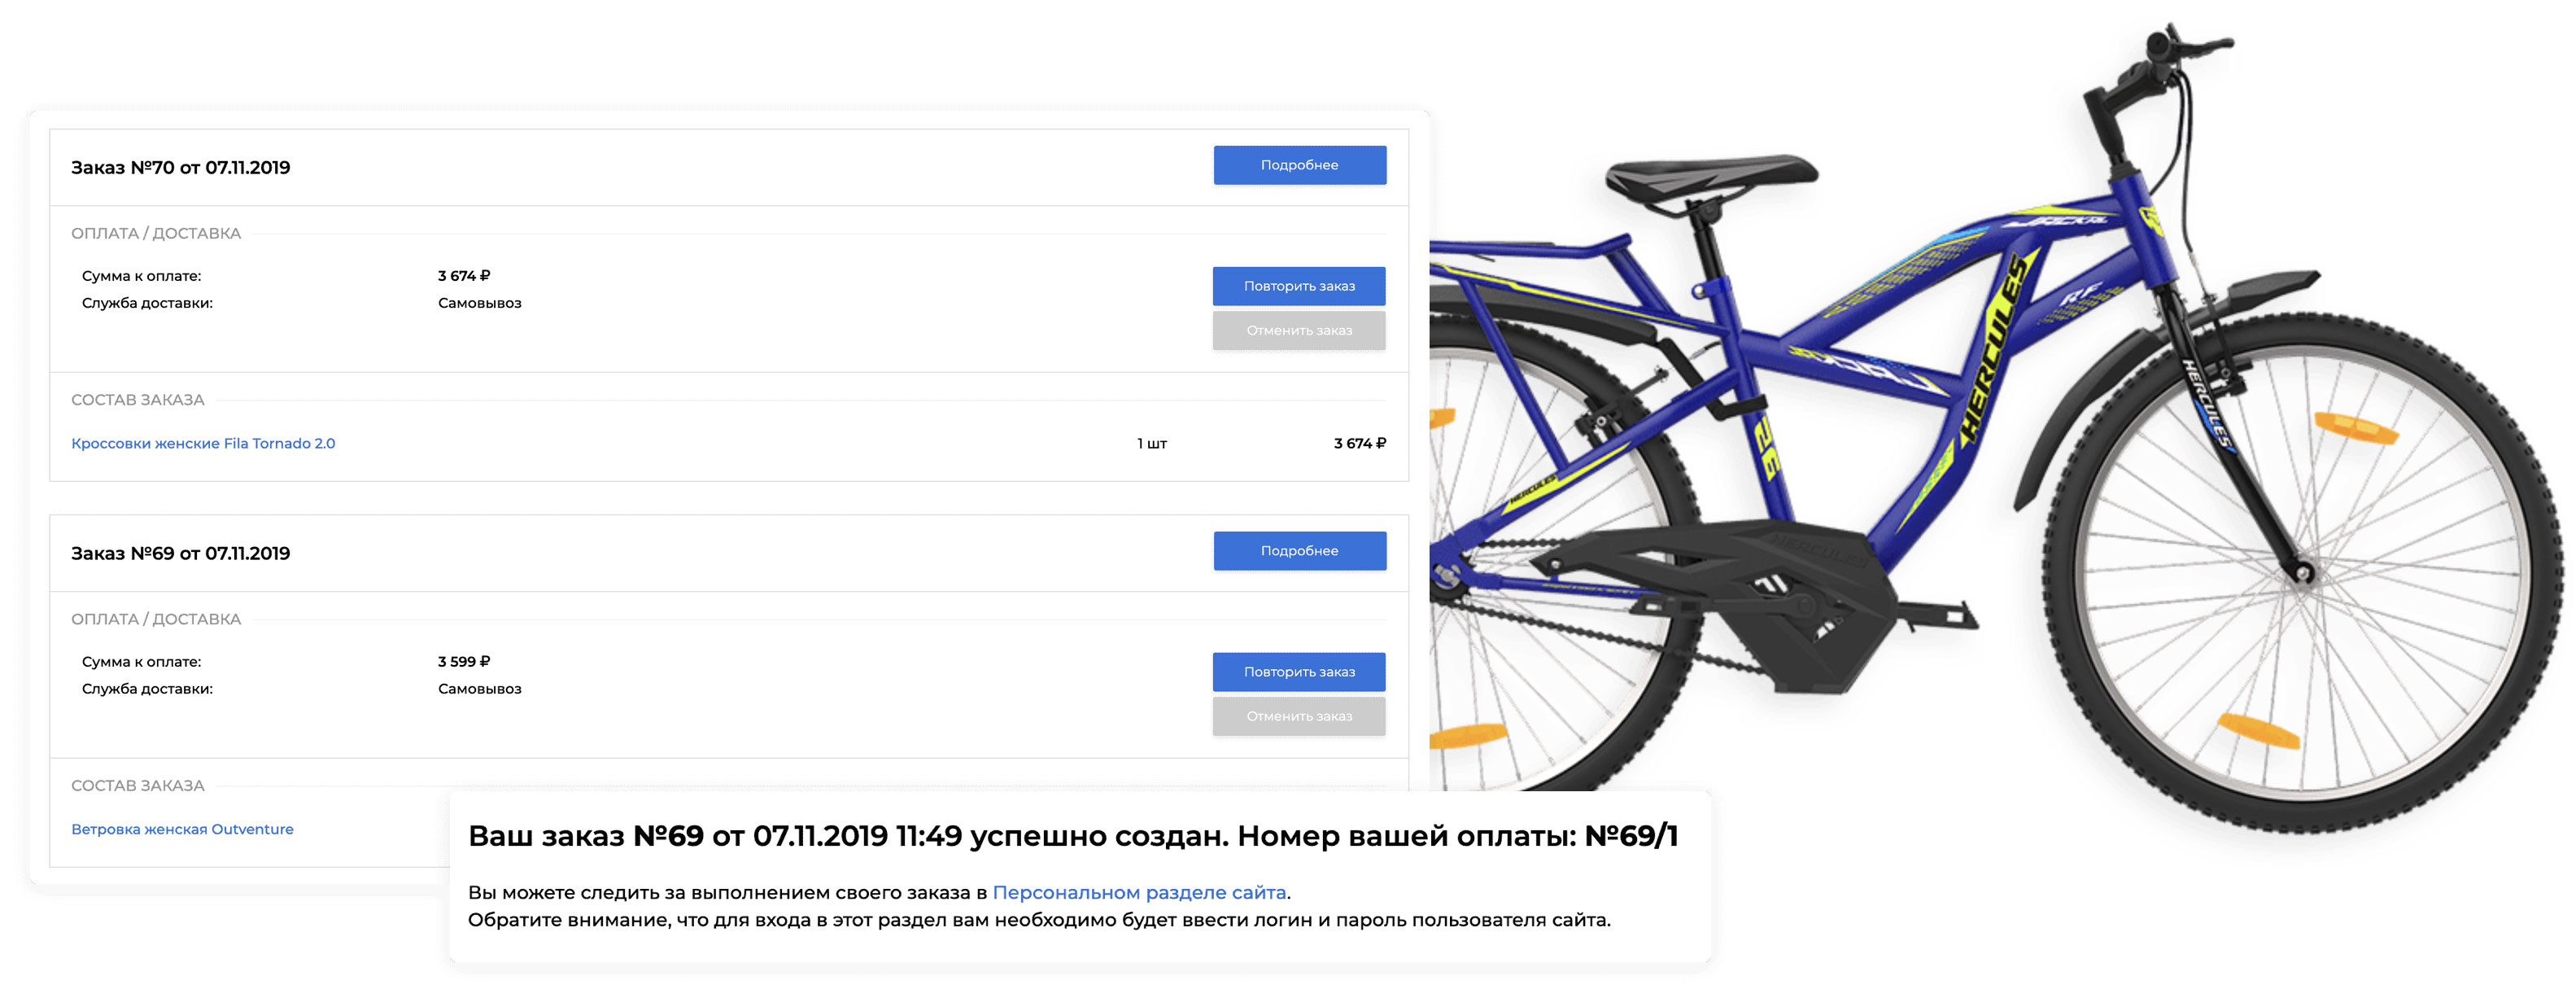Screen dimensions: 2576x998
Task: Follow the Персональном разделе сайта link
Action: [x=1139, y=892]
